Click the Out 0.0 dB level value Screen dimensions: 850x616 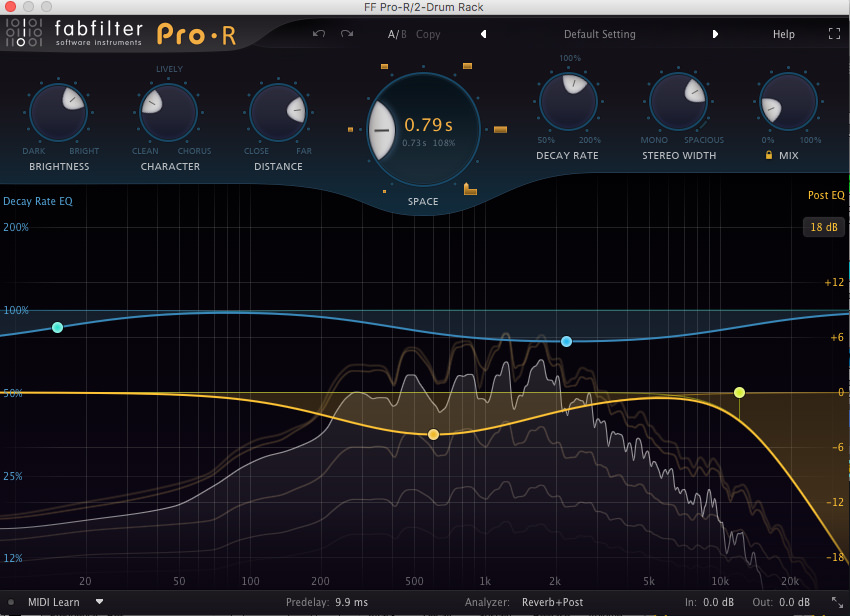coord(794,602)
